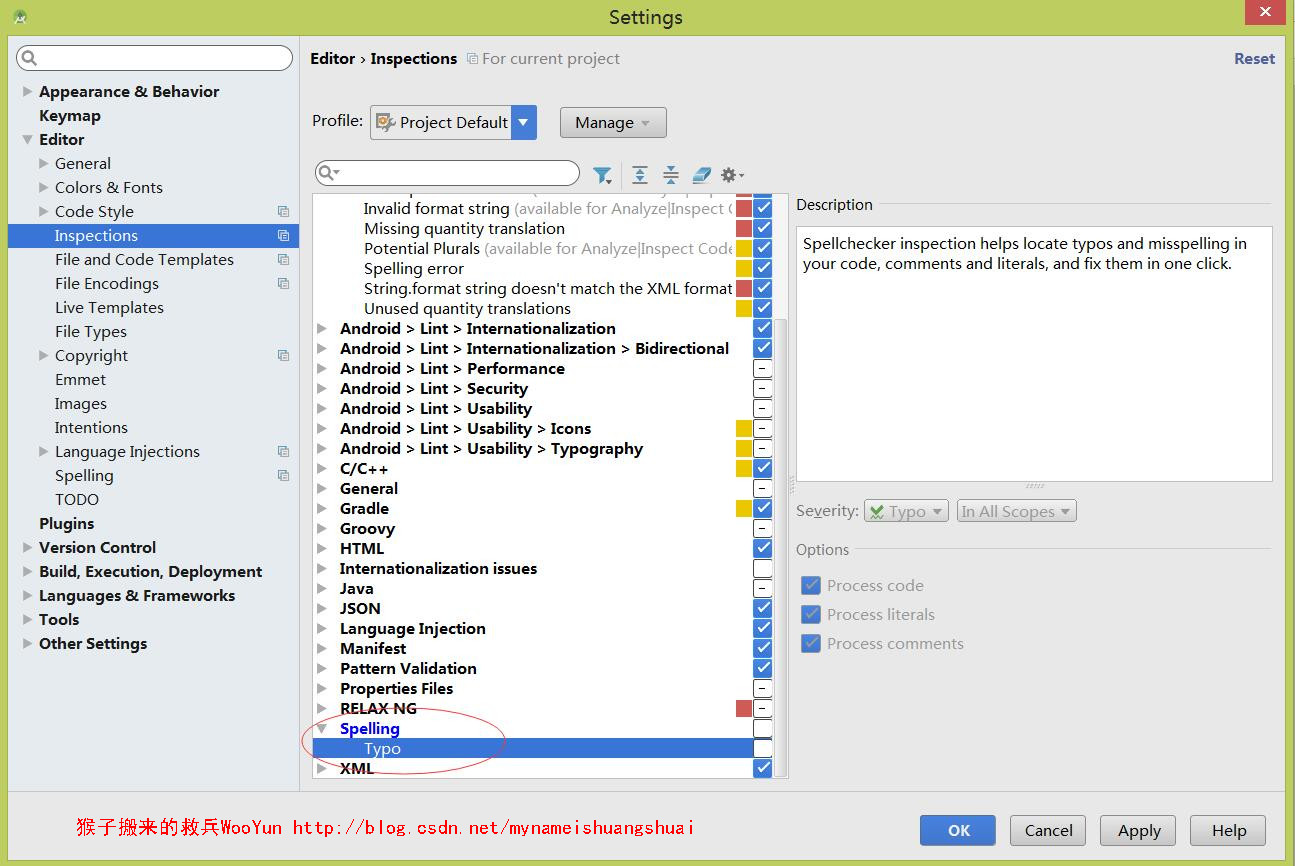Expand the Version Control settings group
1295x866 pixels.
point(27,547)
